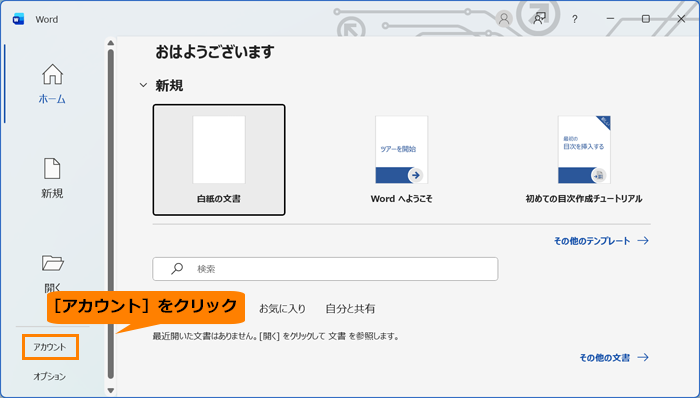The height and width of the screenshot is (398, 700).
Task: Switch to the お気に入り tab
Action: [x=282, y=308]
